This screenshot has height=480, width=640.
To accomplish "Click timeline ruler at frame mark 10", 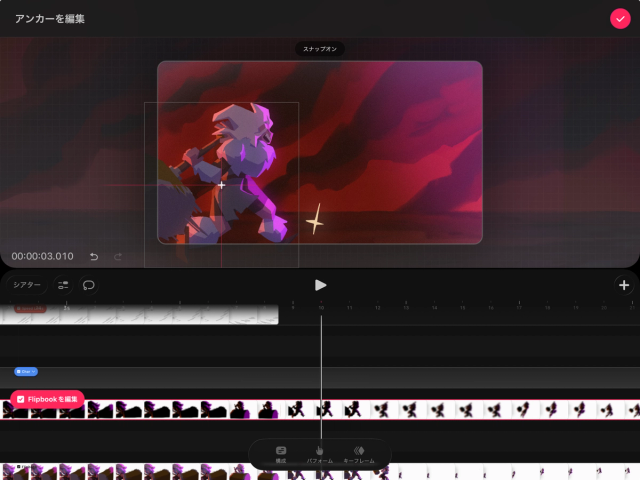I will point(321,307).
